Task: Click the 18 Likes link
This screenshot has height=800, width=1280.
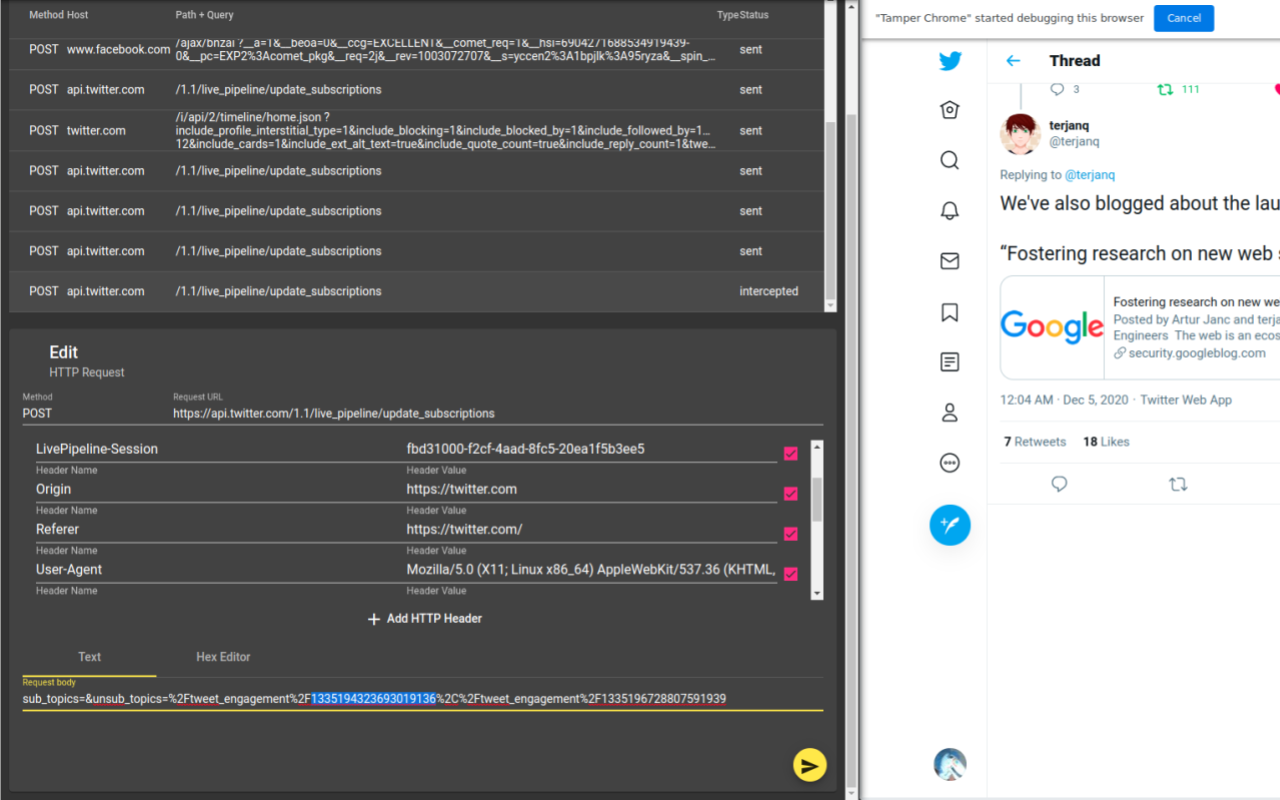Action: (x=1106, y=442)
